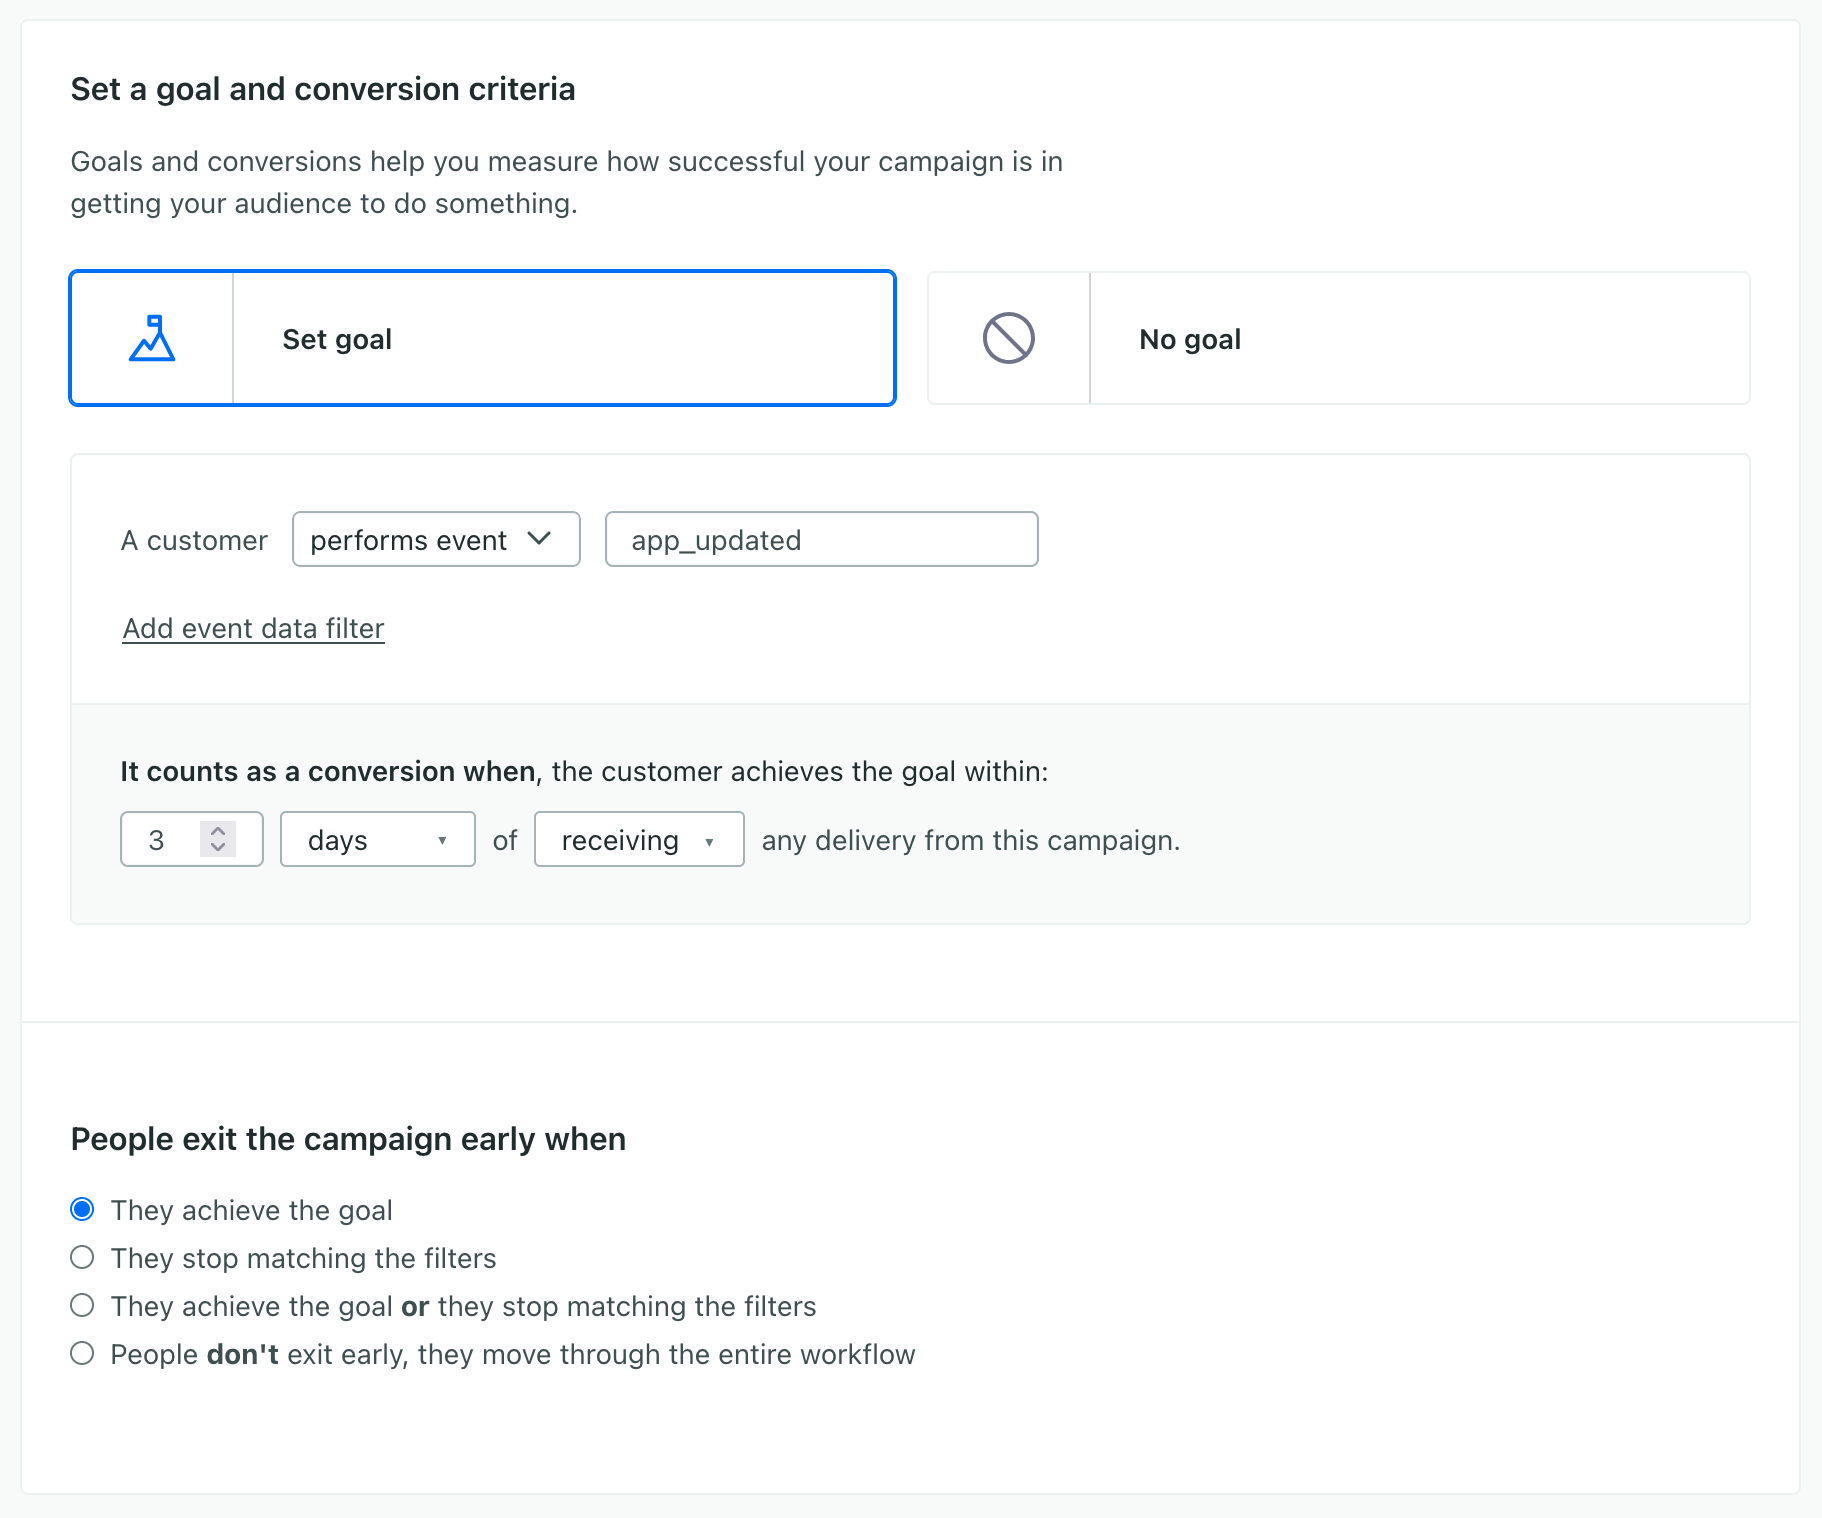Screen dimensions: 1822x1518
Task: Select They stop matching the filters radio
Action: pos(82,1257)
